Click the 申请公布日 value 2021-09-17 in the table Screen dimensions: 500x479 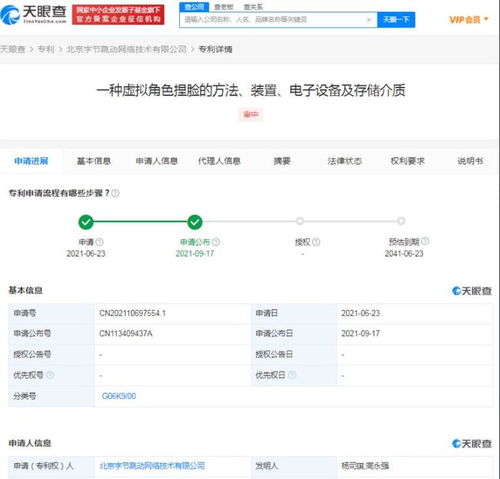[360, 334]
